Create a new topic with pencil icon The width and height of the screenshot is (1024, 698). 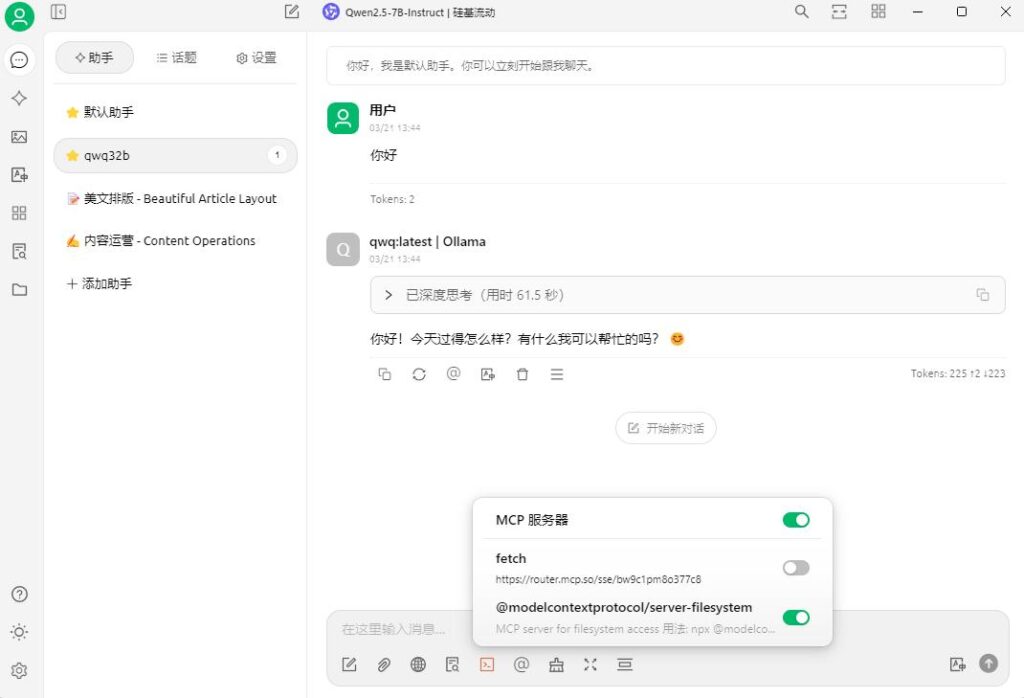coord(292,12)
